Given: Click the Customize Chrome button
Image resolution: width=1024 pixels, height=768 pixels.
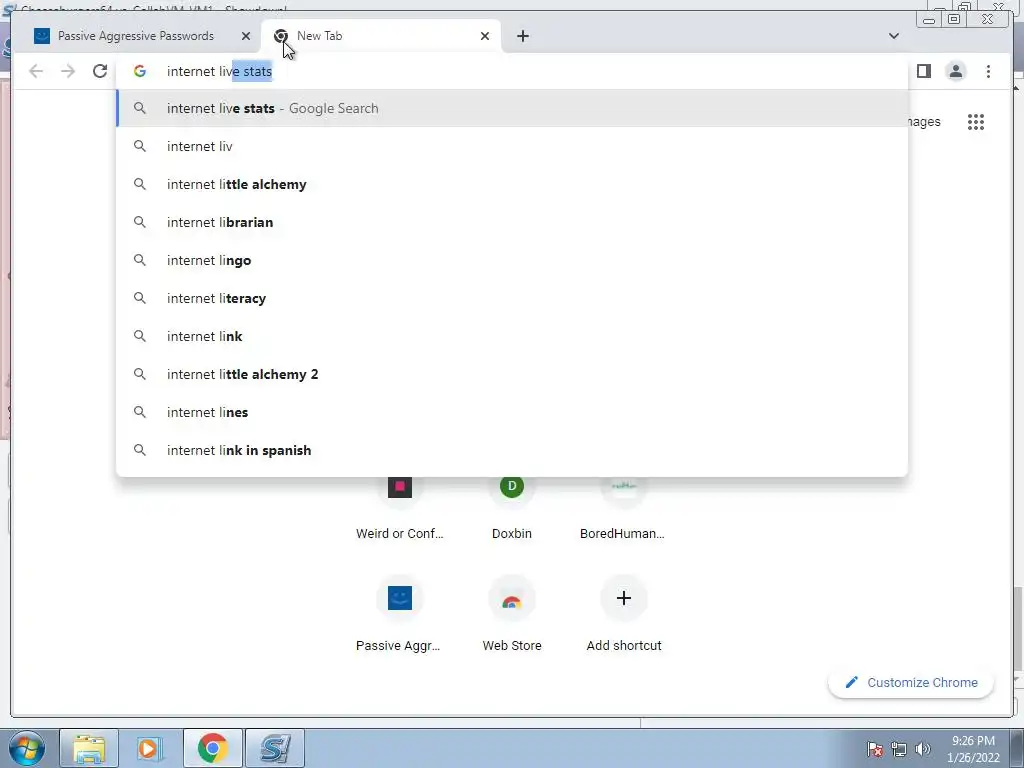Looking at the screenshot, I should coord(911,682).
